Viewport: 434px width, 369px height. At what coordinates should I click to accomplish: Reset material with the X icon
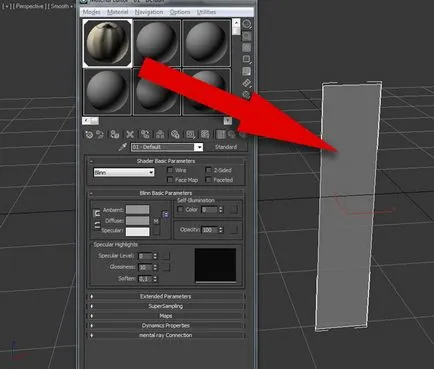tap(130, 134)
